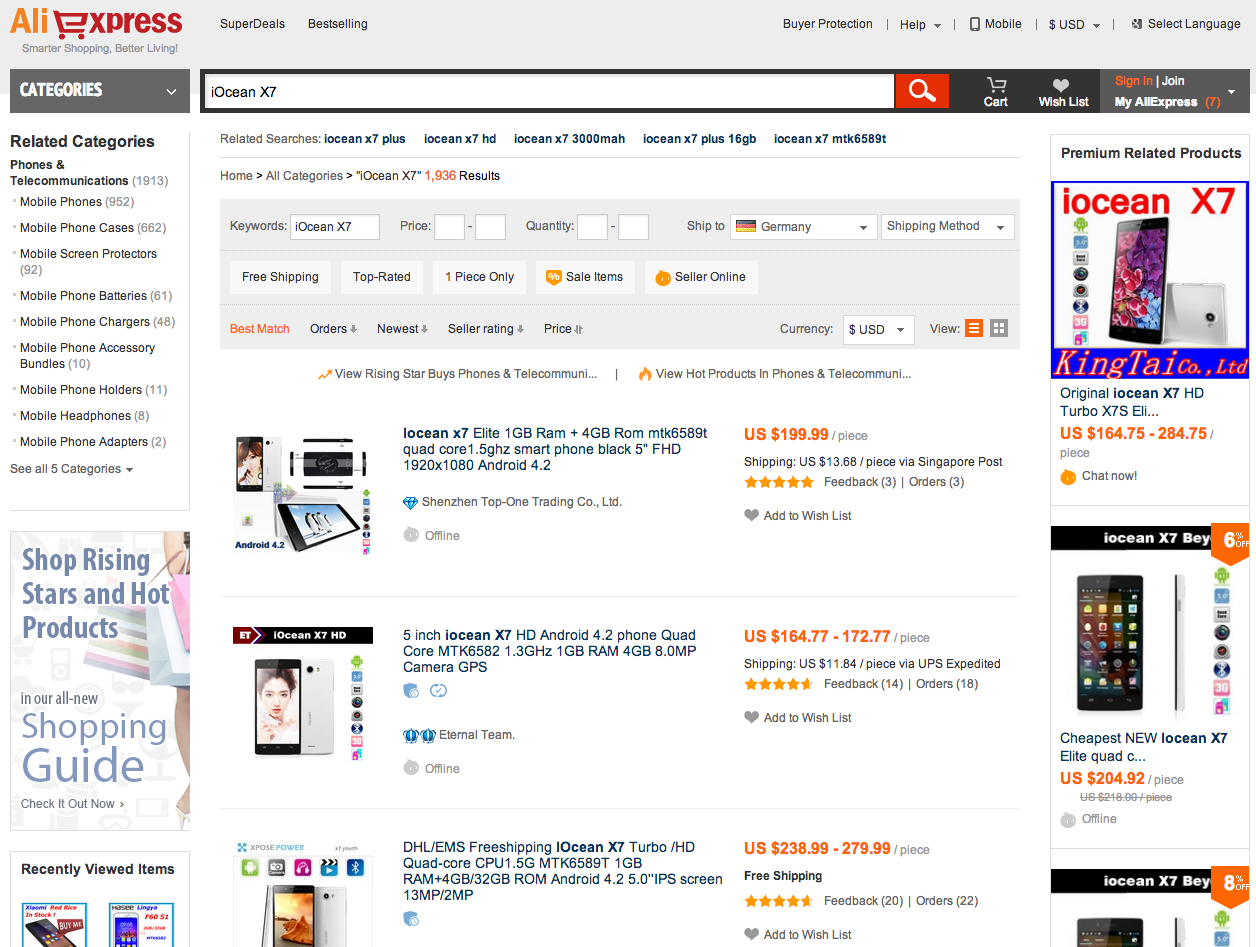Image resolution: width=1256 pixels, height=947 pixels.
Task: Open the $ USD header currency dropdown
Action: pyautogui.click(x=1074, y=25)
